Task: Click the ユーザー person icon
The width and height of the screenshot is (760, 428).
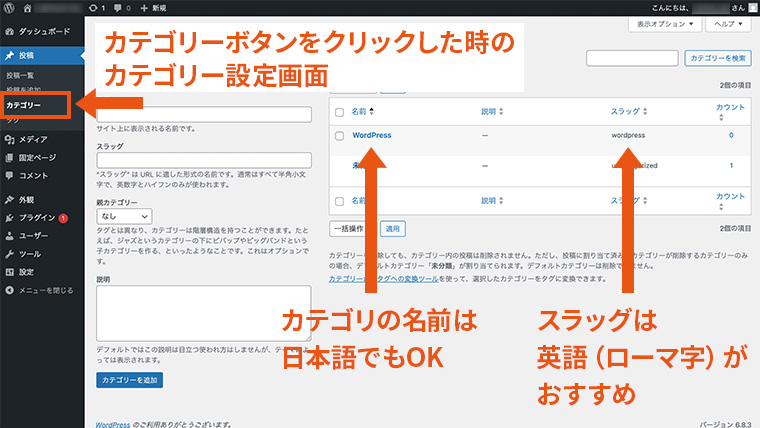Action: [9, 236]
